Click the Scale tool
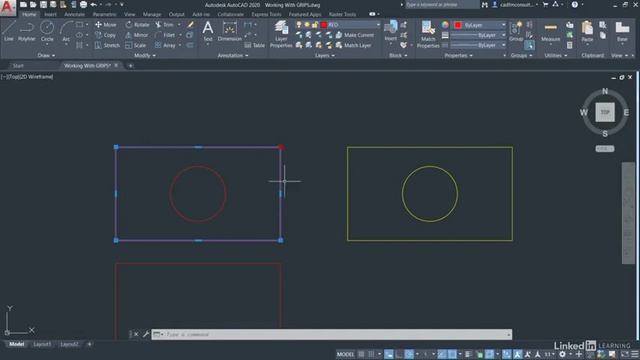Screen dimensions: 640x360 tap(136, 45)
